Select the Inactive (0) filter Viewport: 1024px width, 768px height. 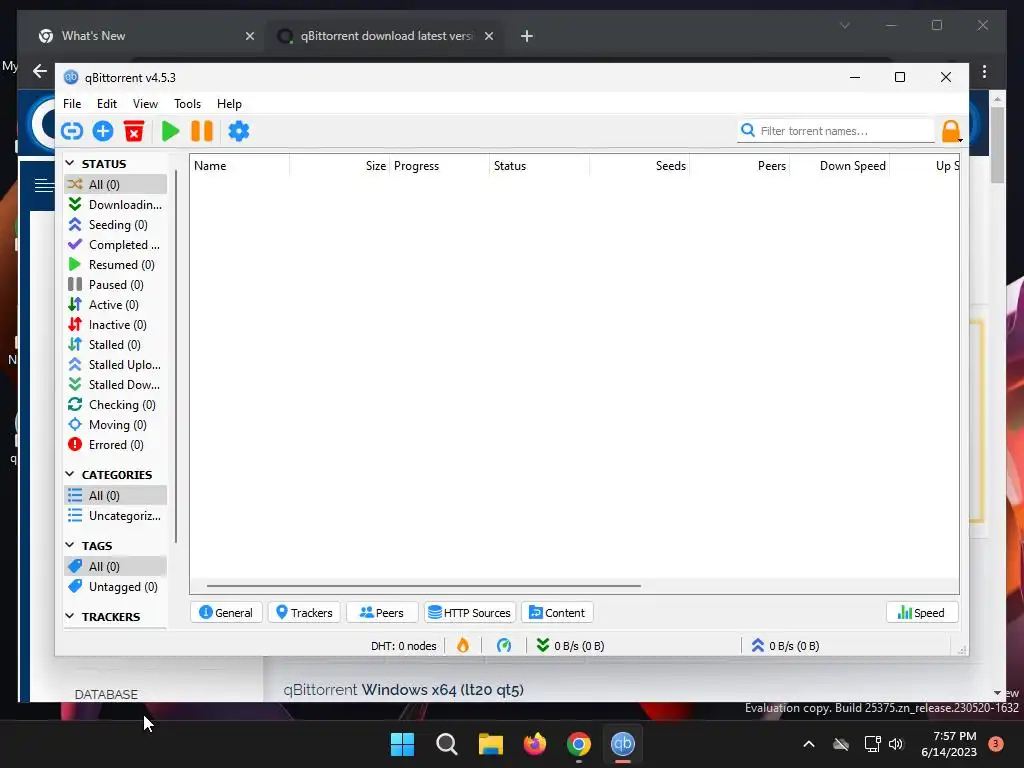pyautogui.click(x=116, y=325)
